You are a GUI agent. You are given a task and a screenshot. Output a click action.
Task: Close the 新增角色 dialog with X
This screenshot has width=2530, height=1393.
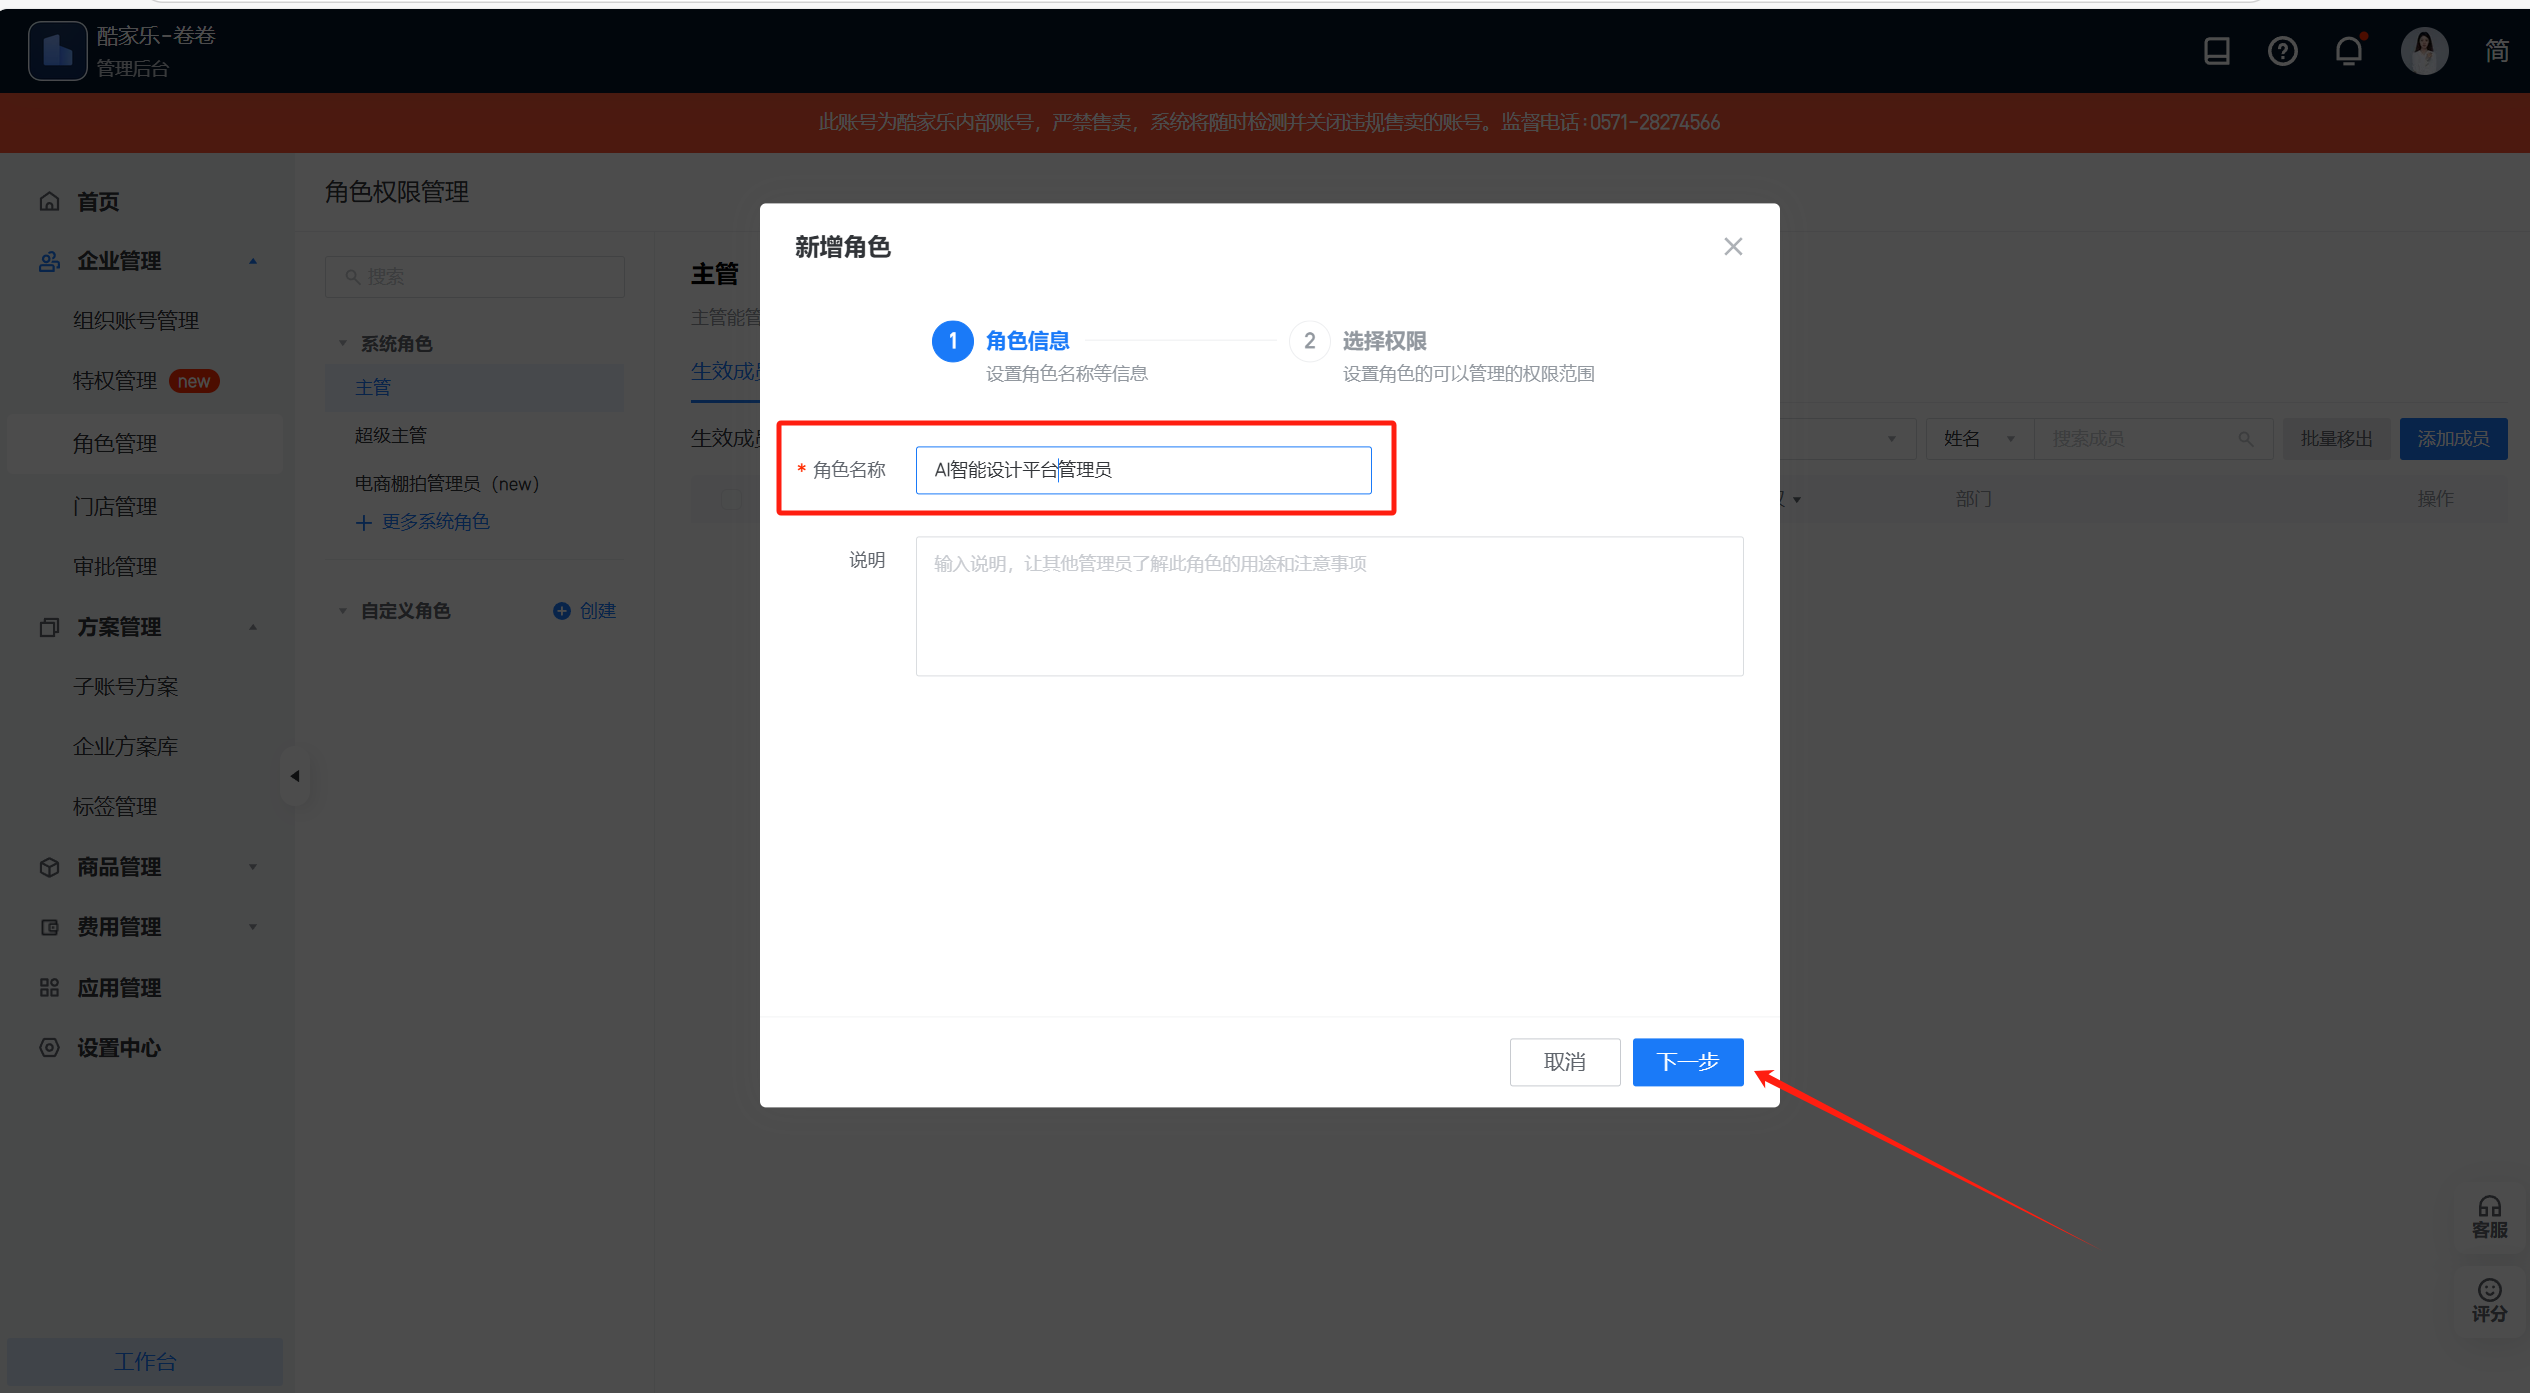tap(1733, 247)
